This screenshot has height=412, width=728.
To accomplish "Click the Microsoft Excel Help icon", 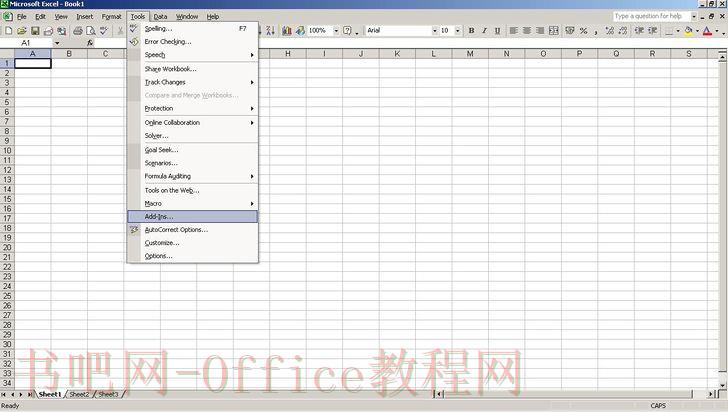I will click(347, 31).
